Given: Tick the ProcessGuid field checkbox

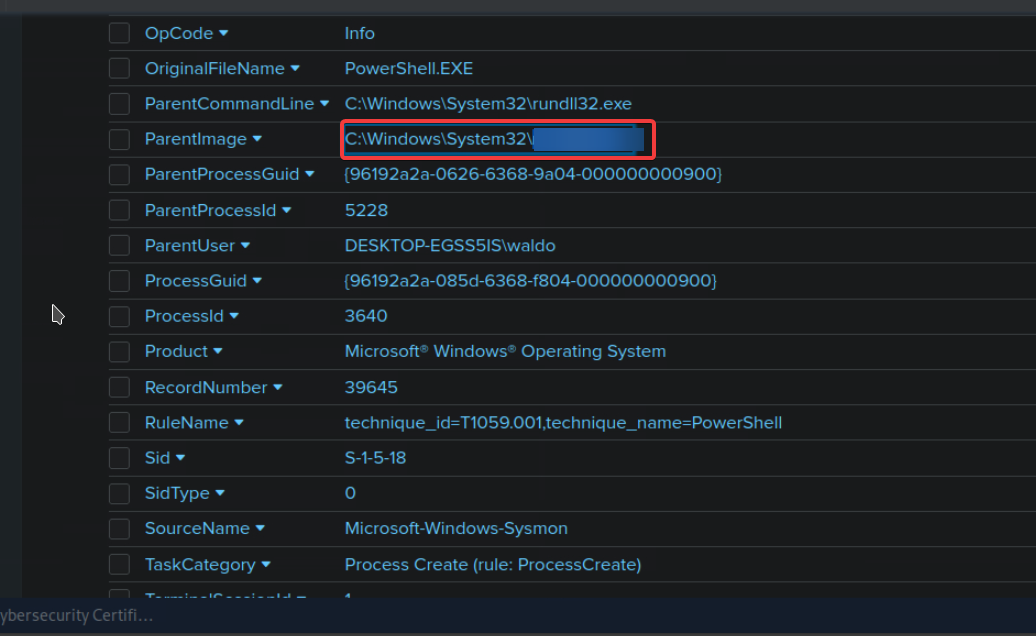Looking at the screenshot, I should coord(119,281).
